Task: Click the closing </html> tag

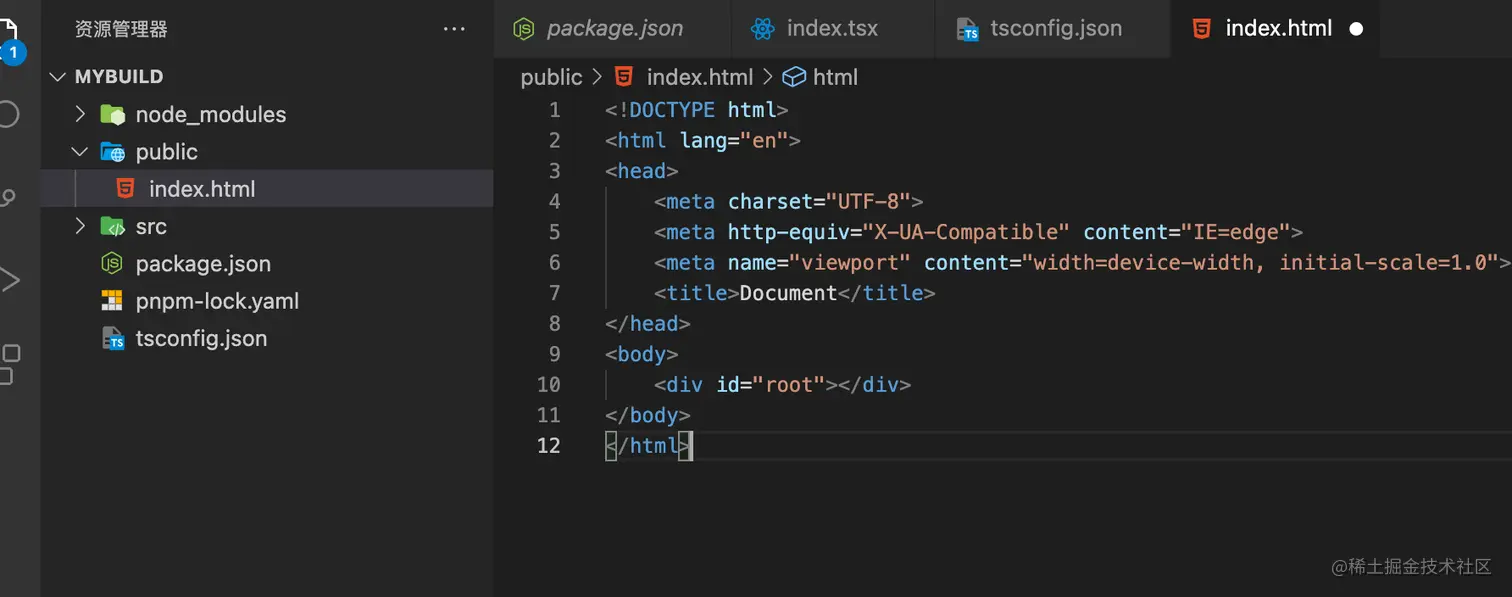Action: [647, 445]
